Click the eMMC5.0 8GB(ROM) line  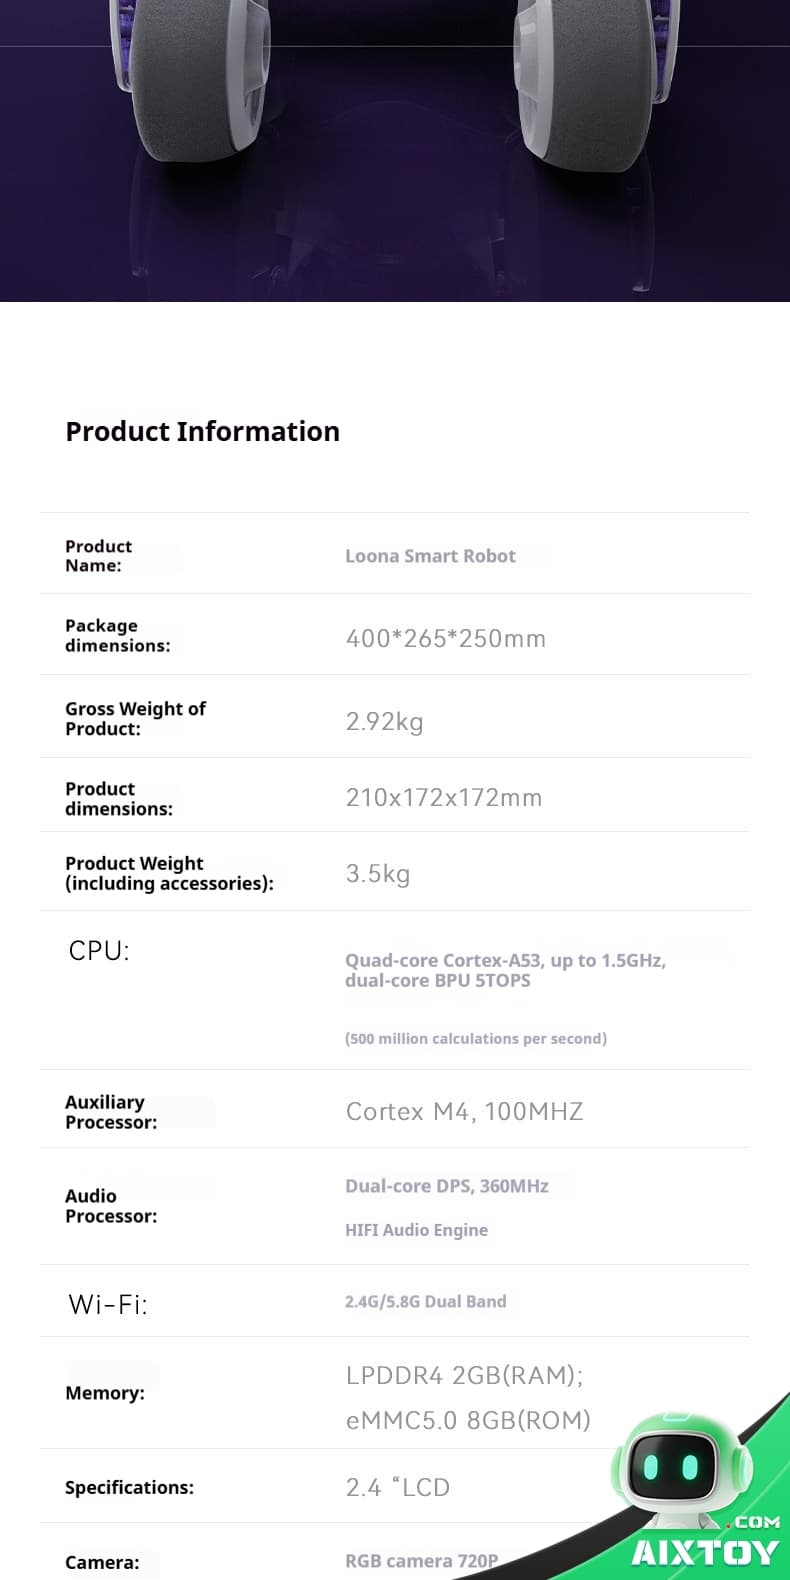pyautogui.click(x=468, y=1420)
